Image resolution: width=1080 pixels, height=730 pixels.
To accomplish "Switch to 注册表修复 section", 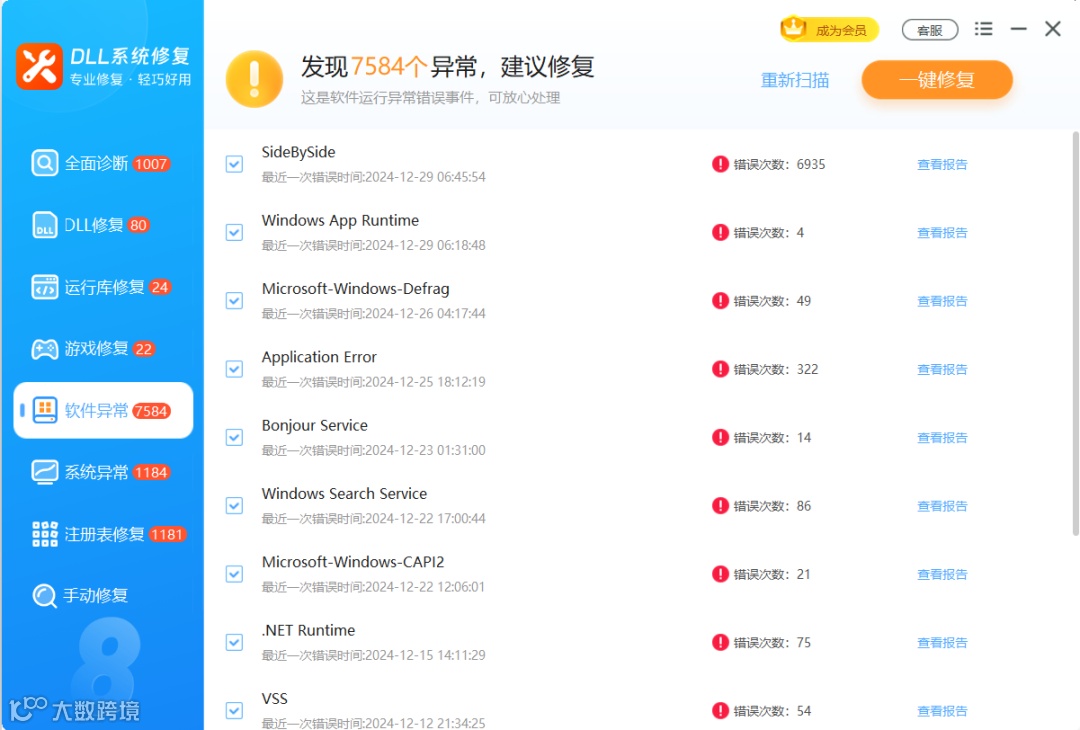I will 103,534.
